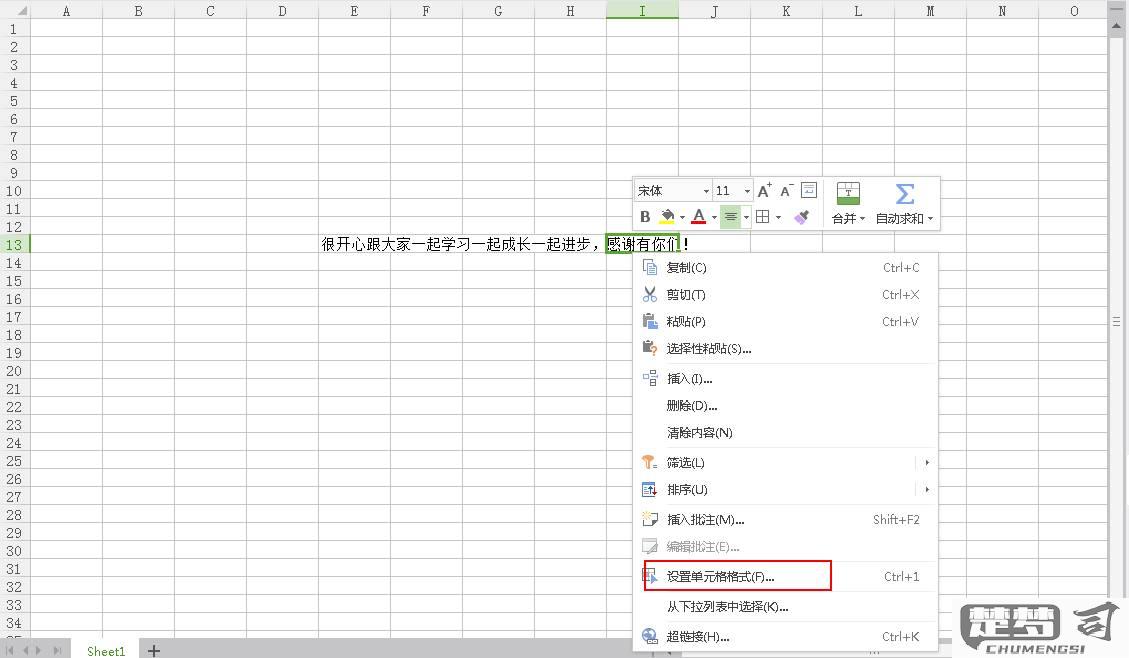1129x658 pixels.
Task: Select column I header
Action: coord(642,10)
